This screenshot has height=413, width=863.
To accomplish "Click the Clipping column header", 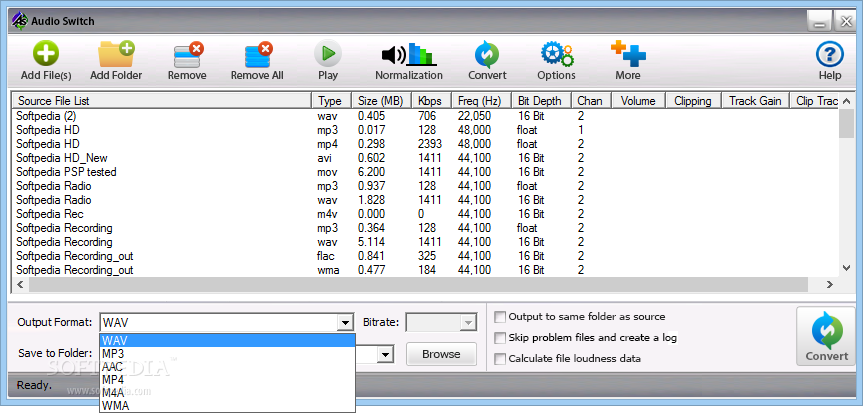I will pos(693,101).
